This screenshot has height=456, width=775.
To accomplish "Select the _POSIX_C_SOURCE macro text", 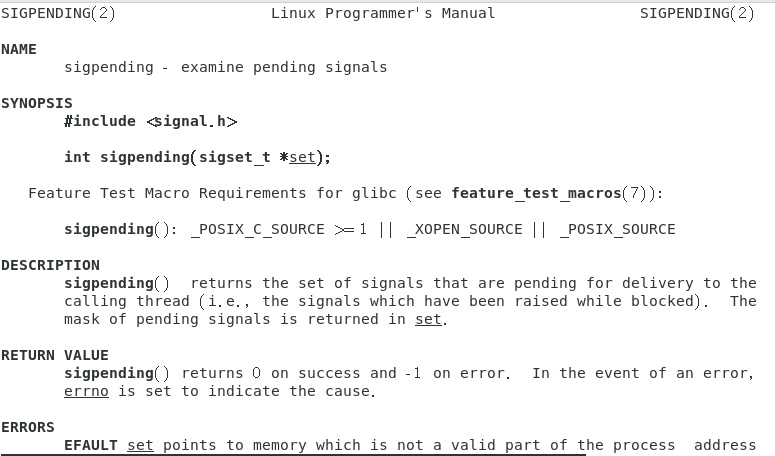I will 258,230.
